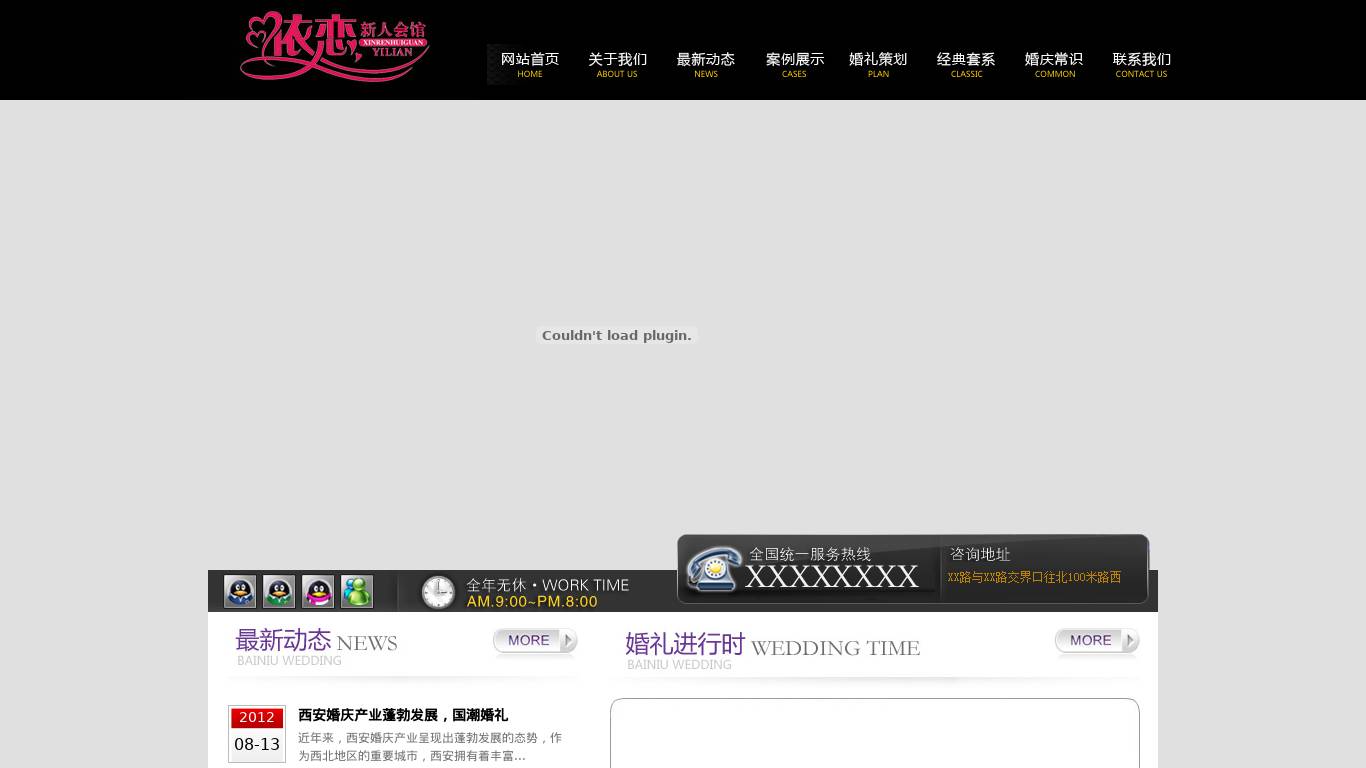1366x768 pixels.
Task: Click the MORE button in 最新动态 NEWS section
Action: click(x=531, y=640)
